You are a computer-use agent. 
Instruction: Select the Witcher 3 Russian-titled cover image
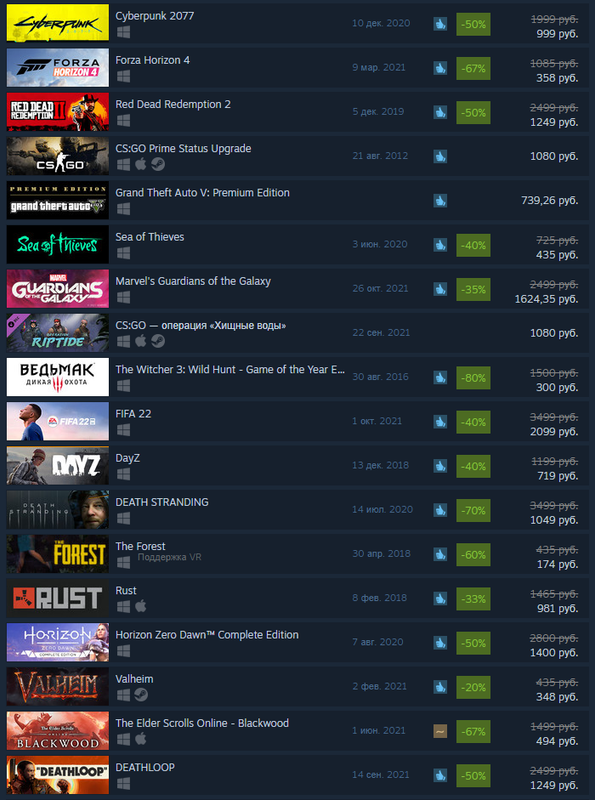[58, 377]
